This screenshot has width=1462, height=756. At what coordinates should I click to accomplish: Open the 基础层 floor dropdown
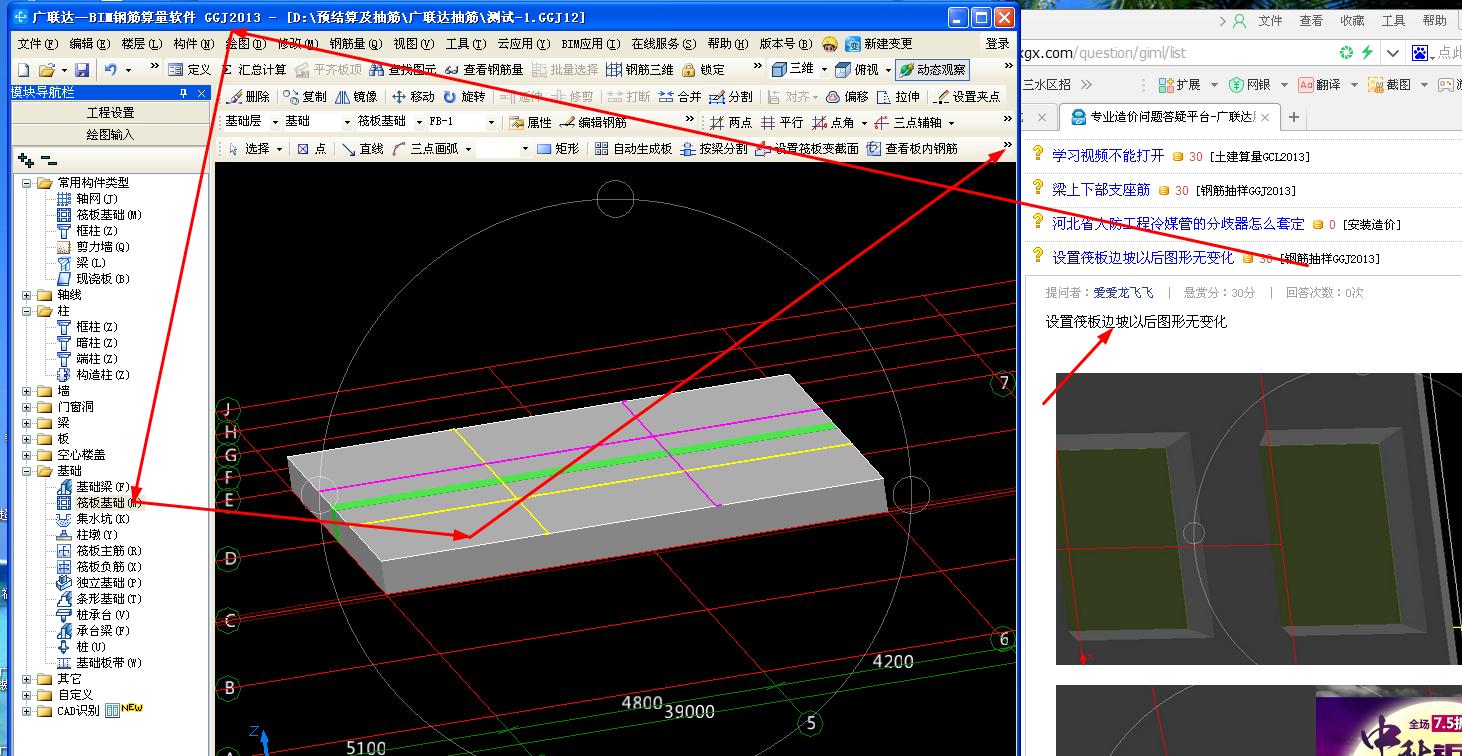click(274, 122)
